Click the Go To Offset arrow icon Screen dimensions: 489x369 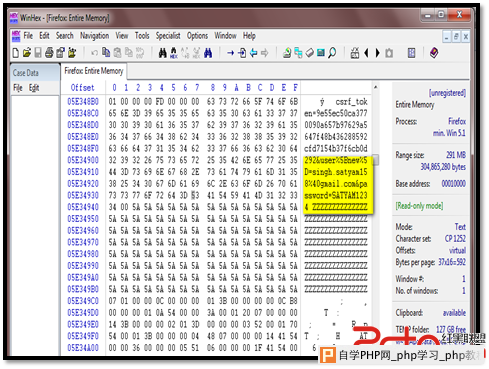230,53
